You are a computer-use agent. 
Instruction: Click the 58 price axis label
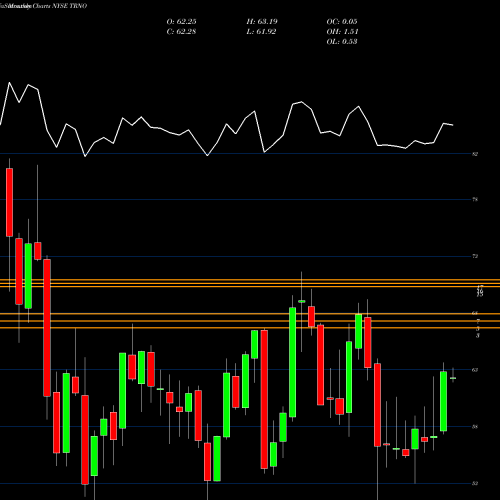[475, 427]
